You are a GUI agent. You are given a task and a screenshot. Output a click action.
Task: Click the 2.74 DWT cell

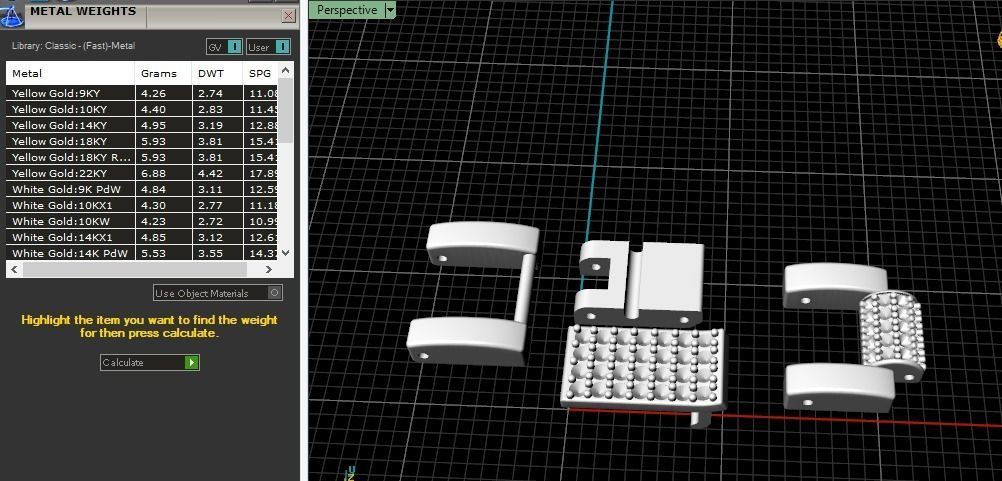pos(217,93)
